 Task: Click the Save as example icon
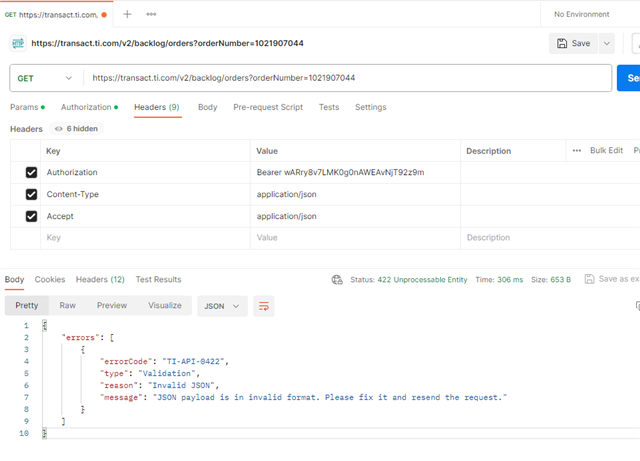click(x=589, y=279)
